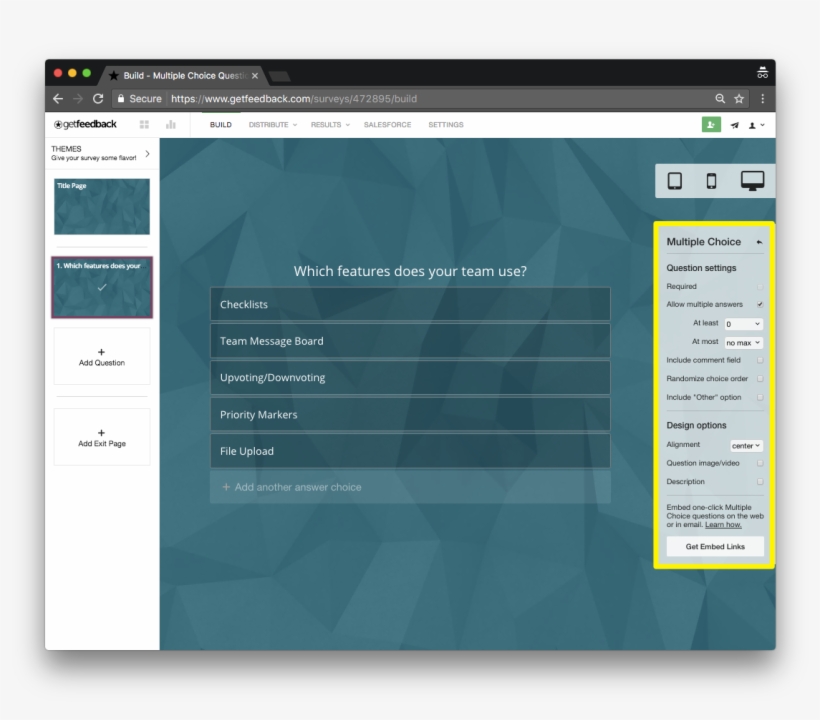820x720 pixels.
Task: Click Add another answer choice
Action: 410,487
